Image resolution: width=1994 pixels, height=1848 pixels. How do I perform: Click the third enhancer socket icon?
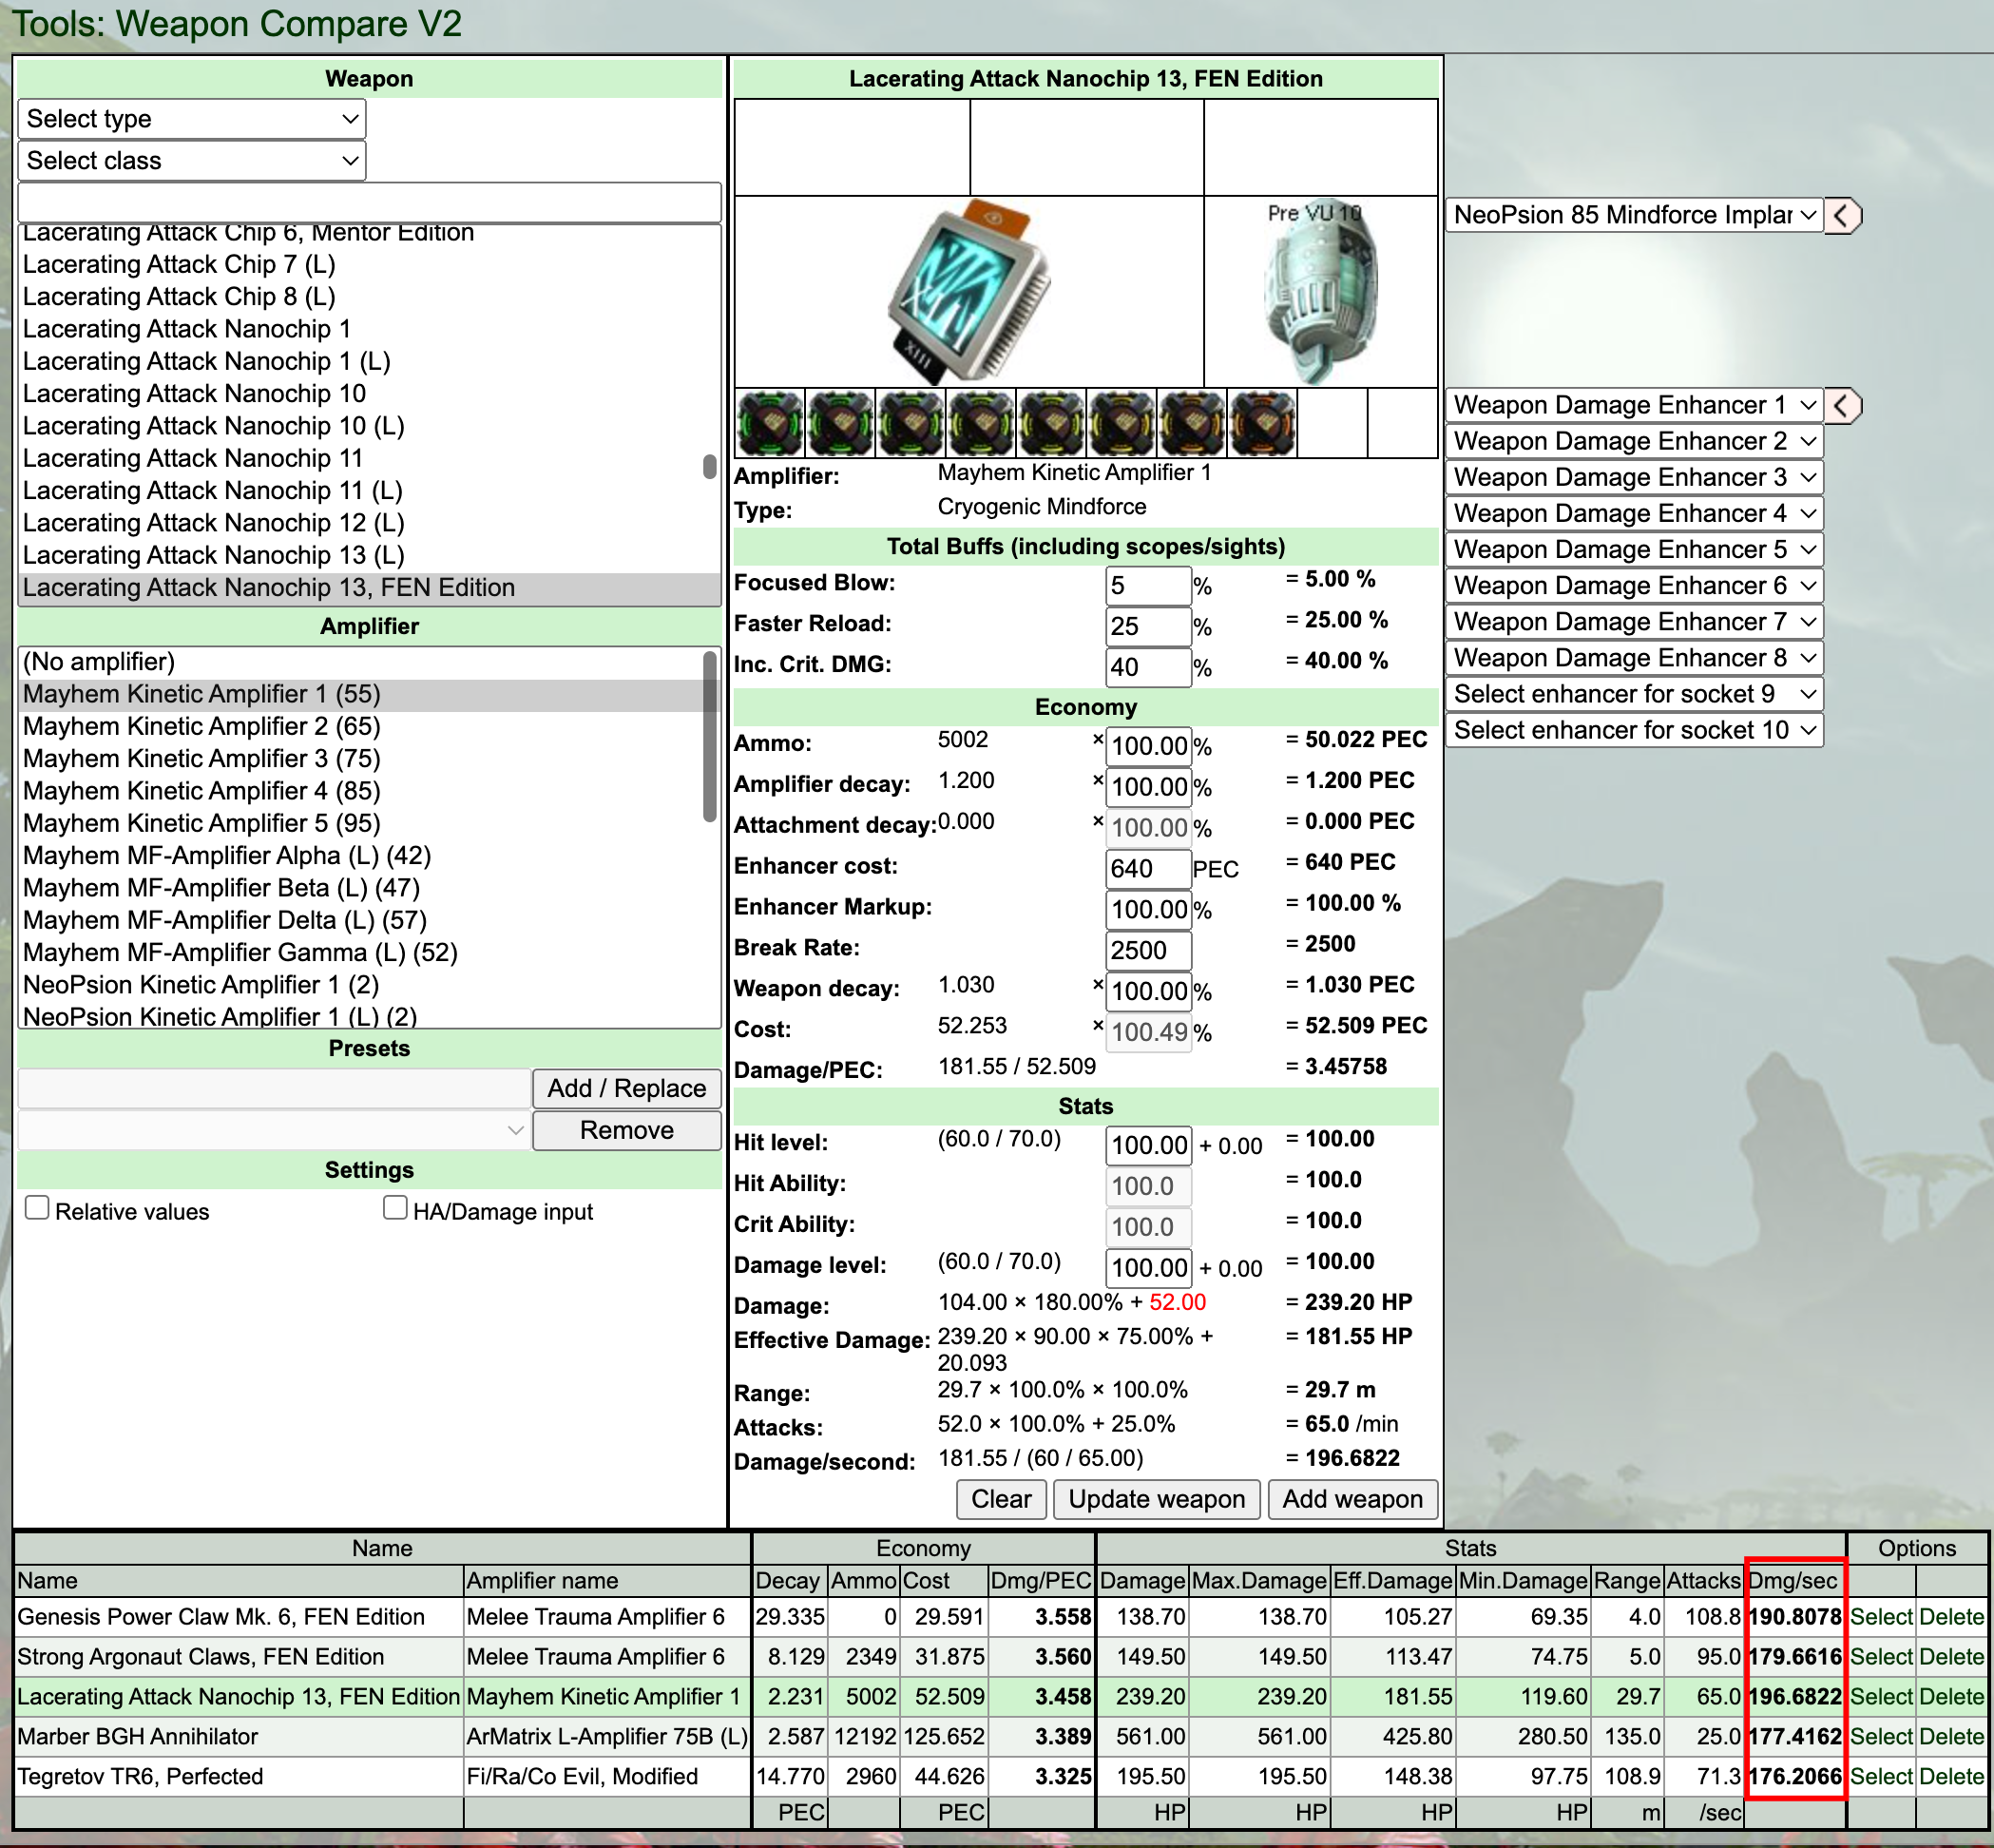911,423
